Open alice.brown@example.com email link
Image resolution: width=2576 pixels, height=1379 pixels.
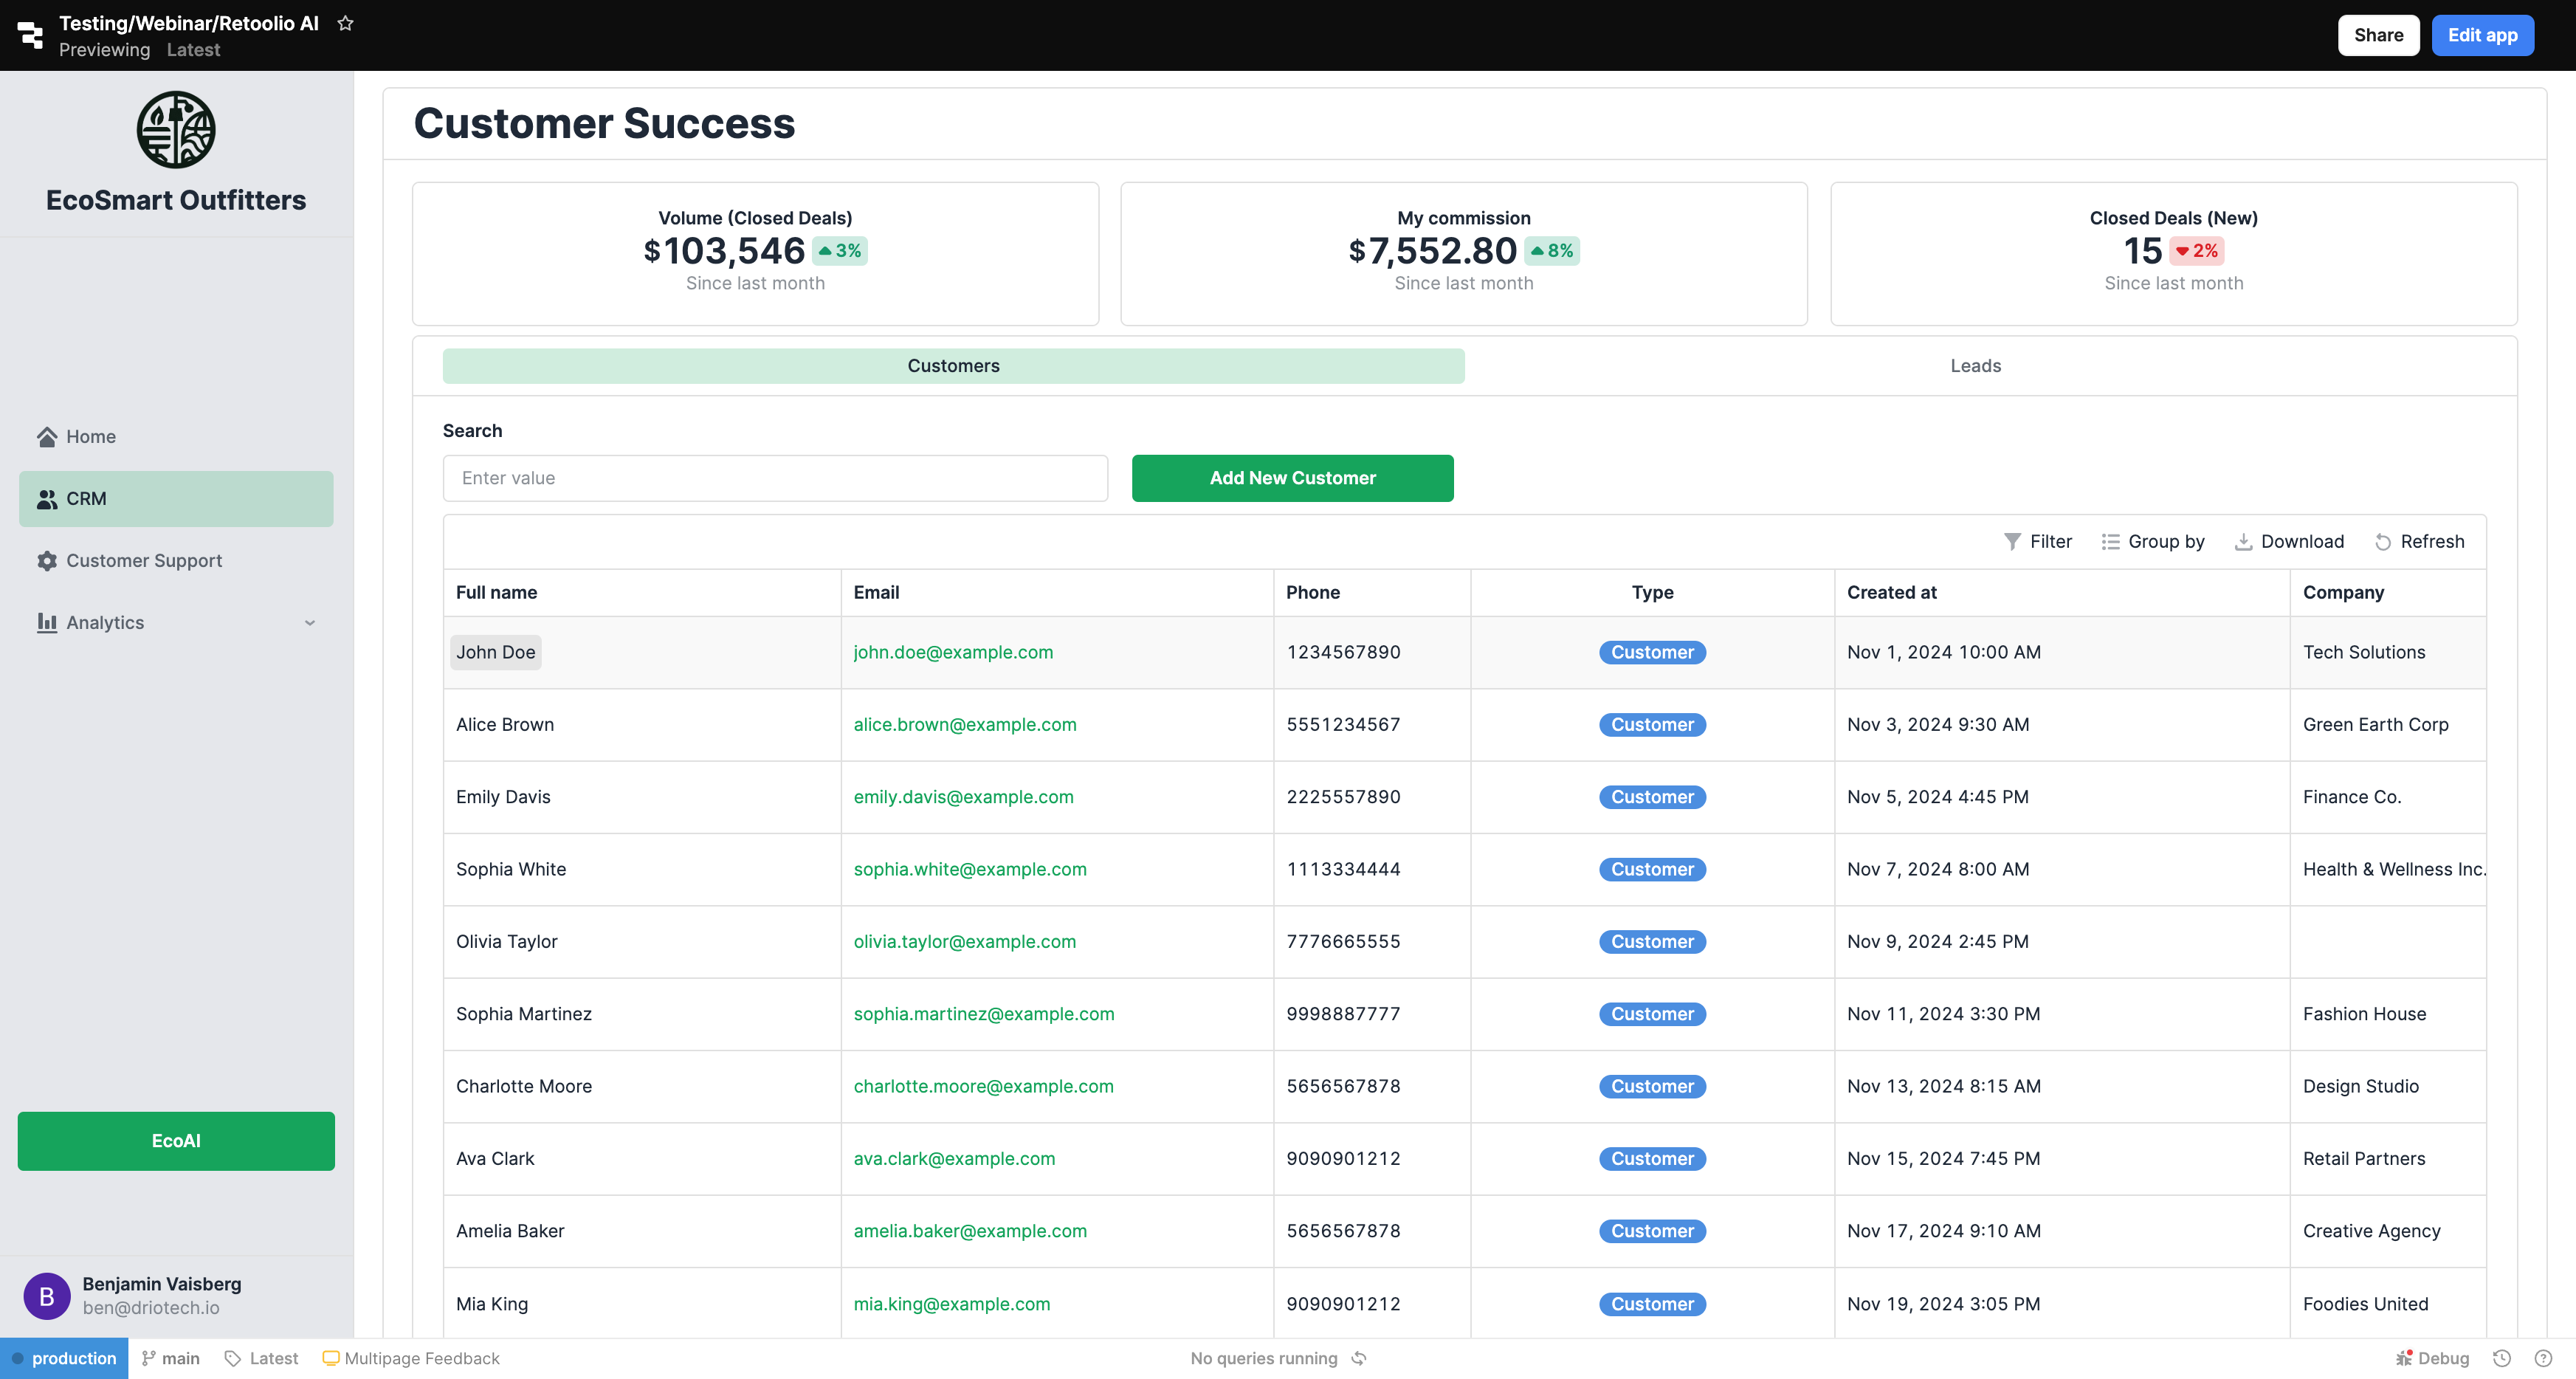point(965,725)
